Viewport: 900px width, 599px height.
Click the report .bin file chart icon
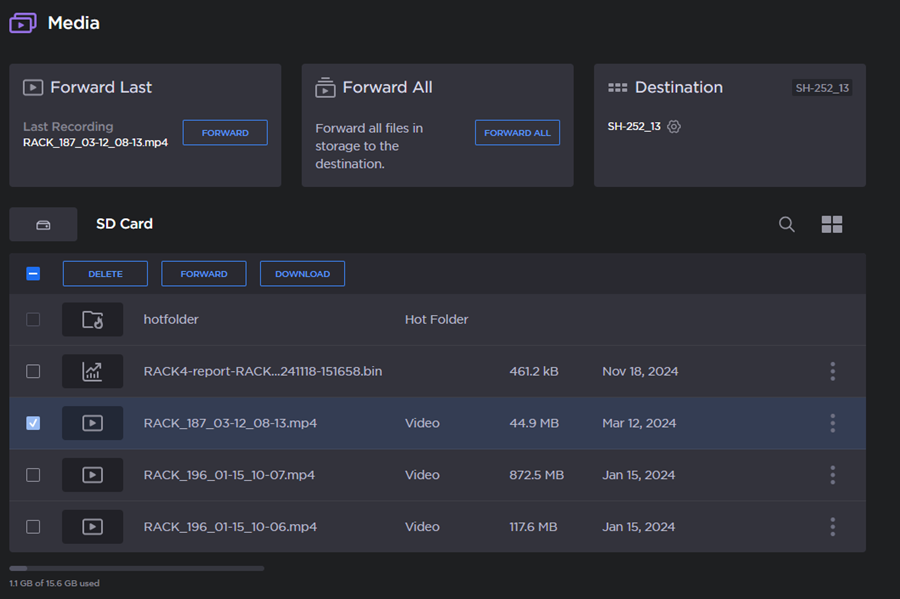pos(92,372)
